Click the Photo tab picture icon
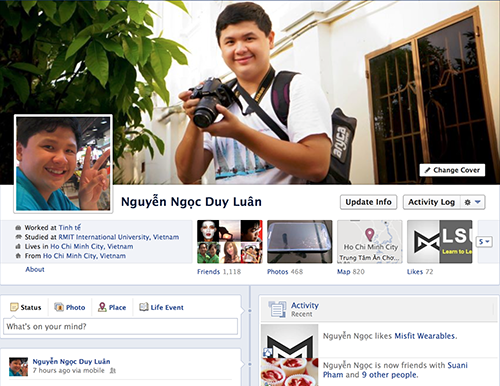Screen dimensions: 500x386 click(x=59, y=307)
